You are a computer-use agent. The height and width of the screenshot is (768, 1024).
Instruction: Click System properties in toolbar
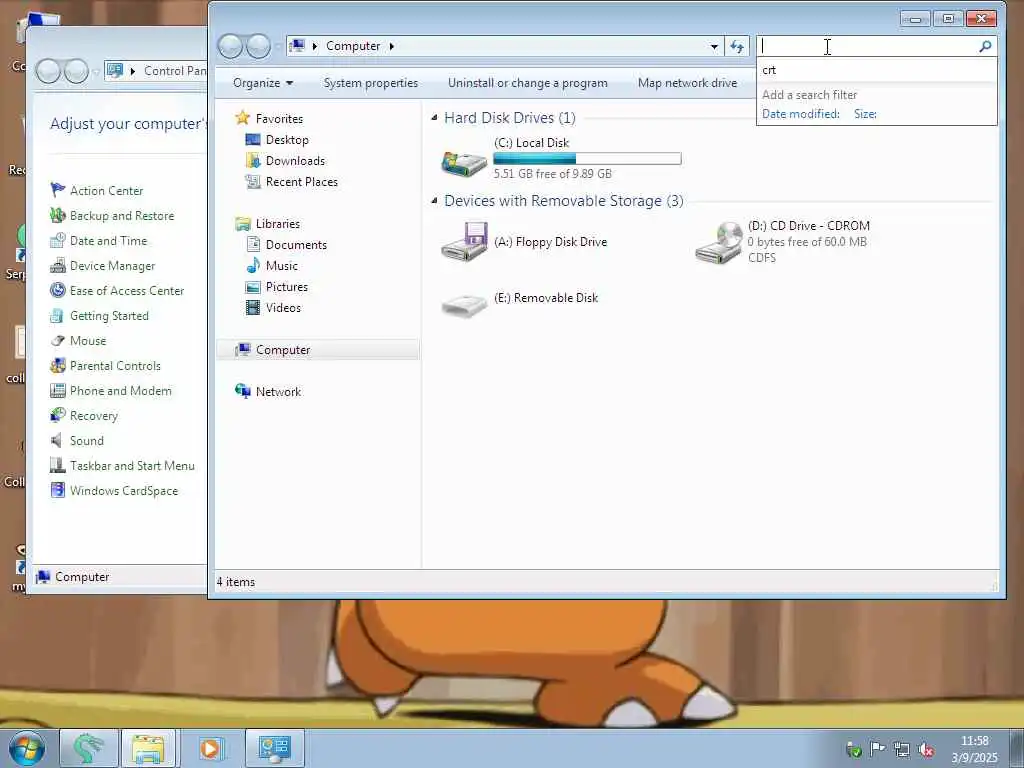[x=370, y=83]
